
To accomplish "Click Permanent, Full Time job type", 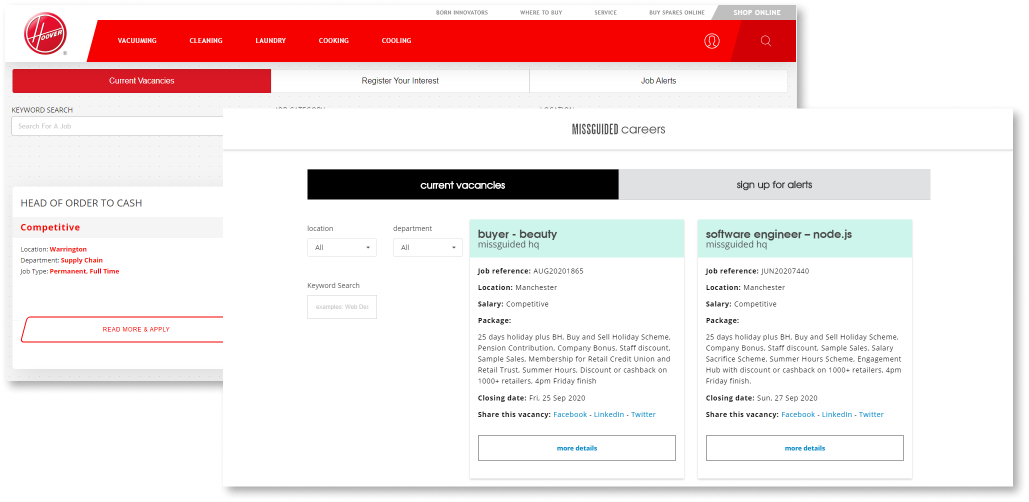I will coord(85,271).
